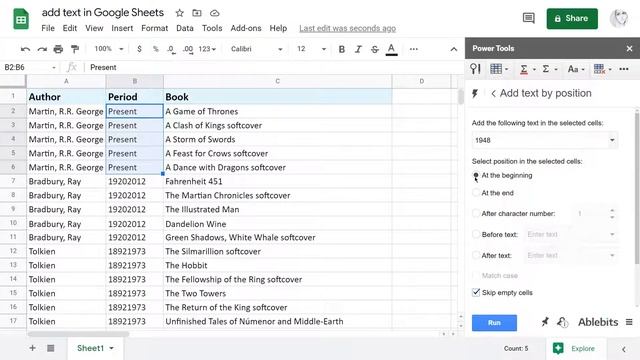Pin the Power Tools action
This screenshot has height=360, width=640.
pos(544,322)
